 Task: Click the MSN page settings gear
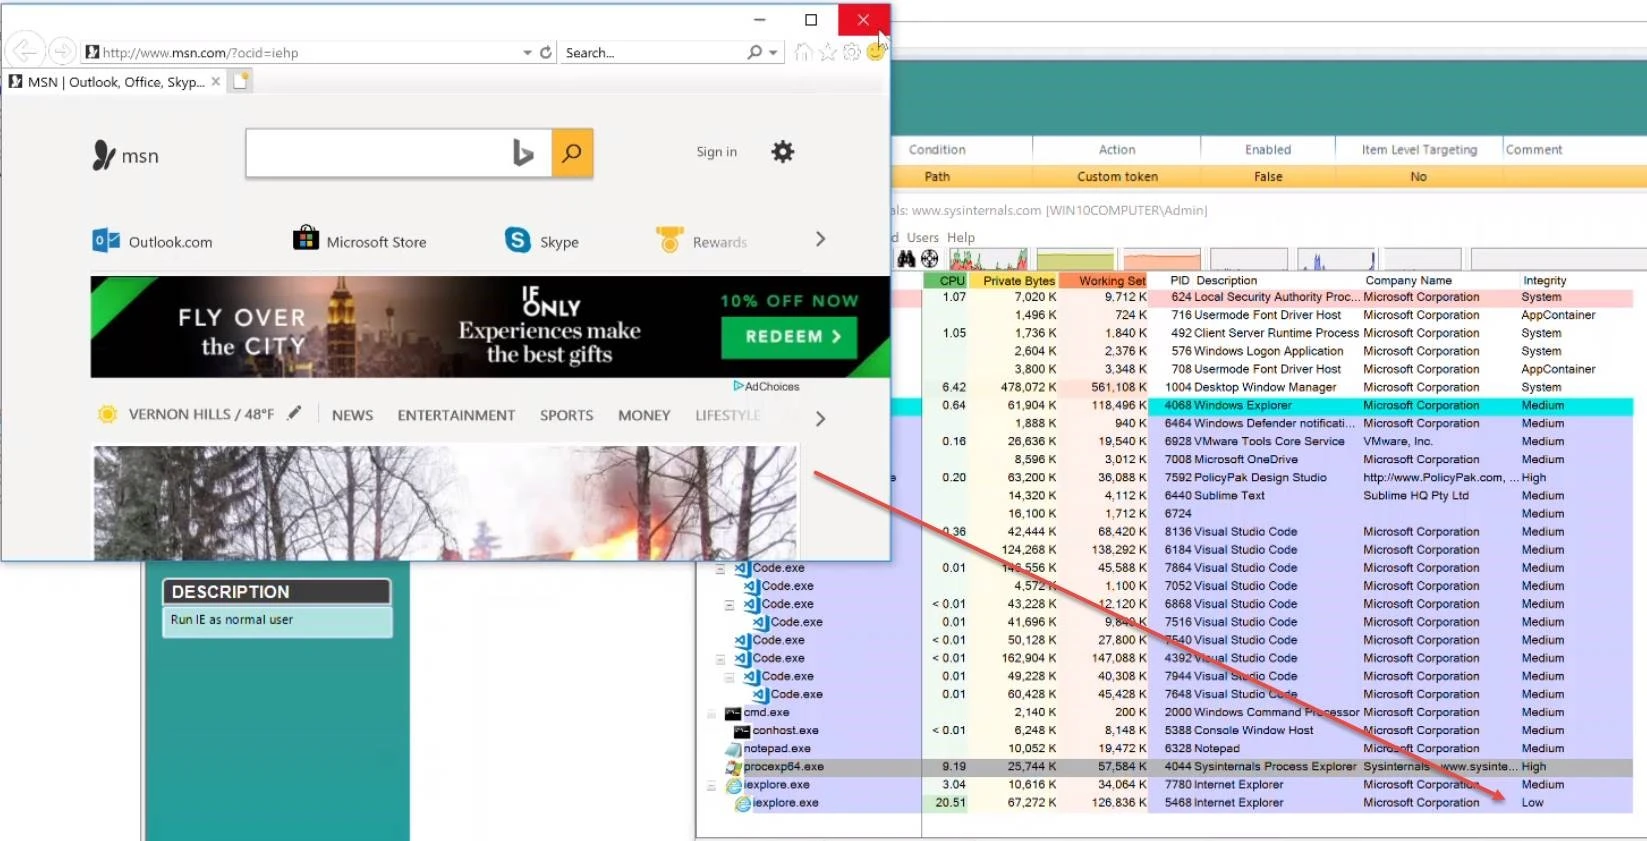tap(782, 152)
